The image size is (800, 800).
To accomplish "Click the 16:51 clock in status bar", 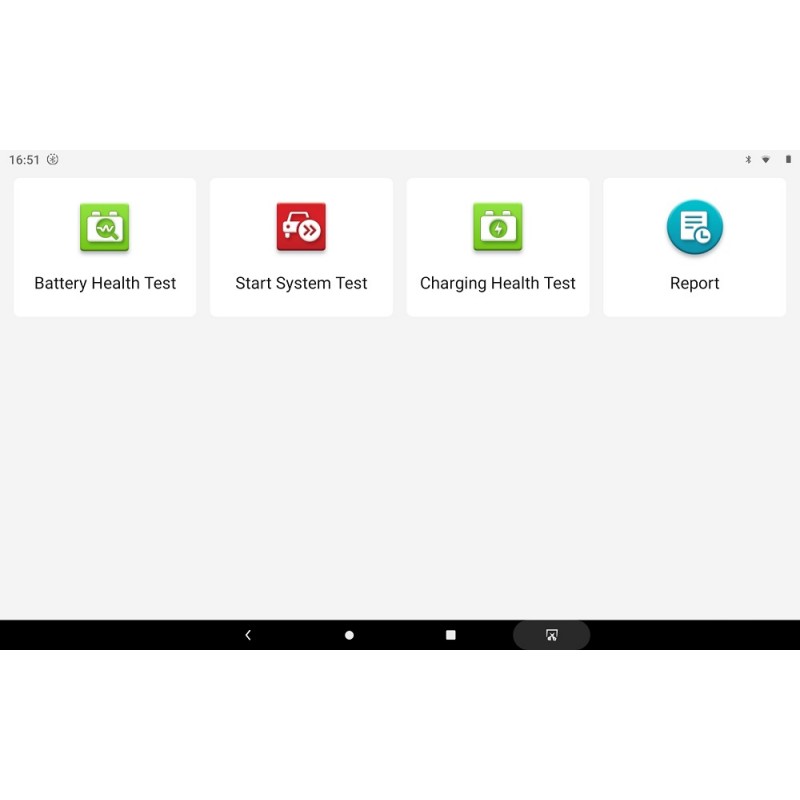I will point(24,160).
